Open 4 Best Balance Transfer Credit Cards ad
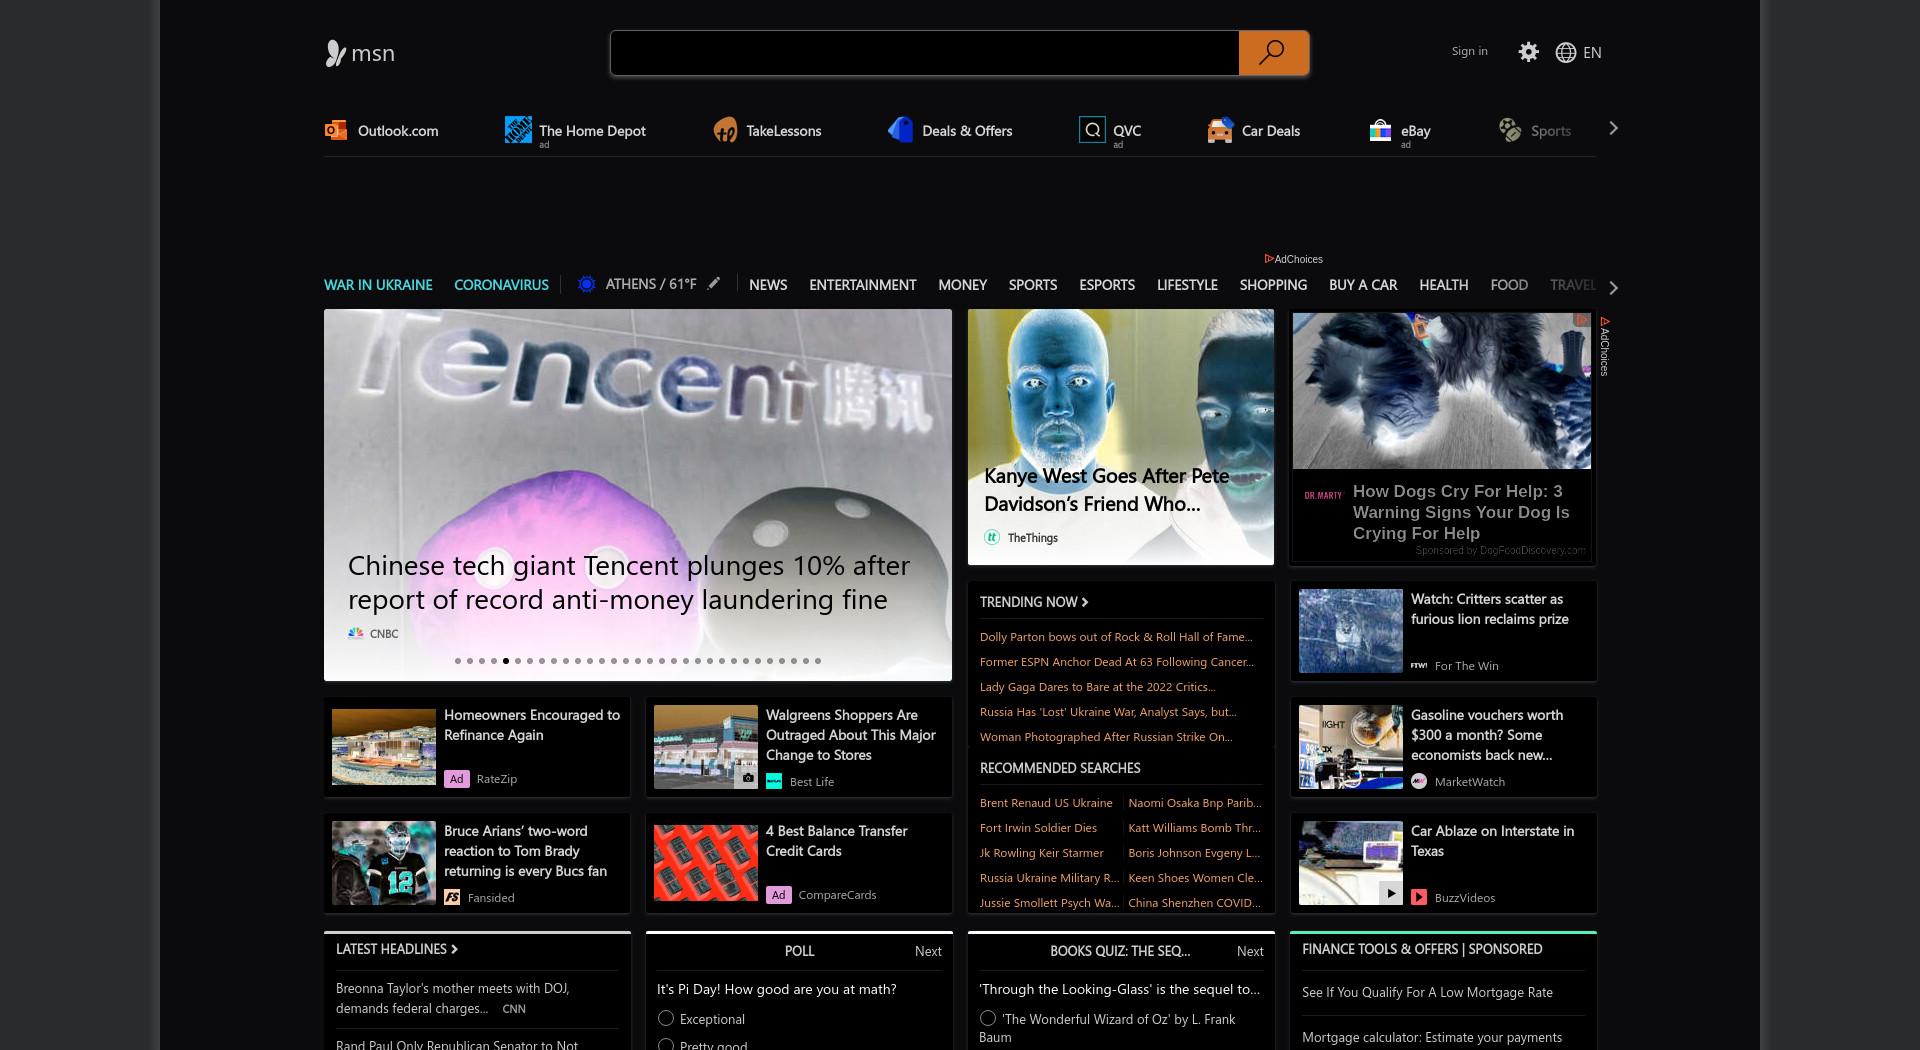The image size is (1920, 1050). pyautogui.click(x=798, y=863)
